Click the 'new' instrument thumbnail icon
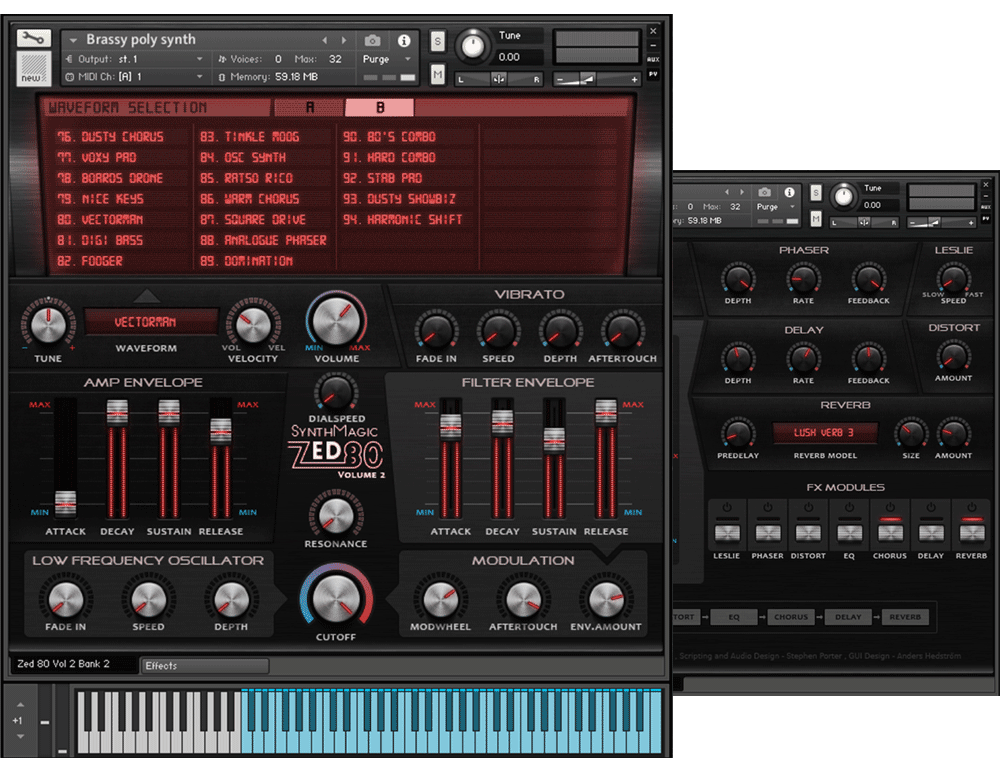 pyautogui.click(x=33, y=68)
